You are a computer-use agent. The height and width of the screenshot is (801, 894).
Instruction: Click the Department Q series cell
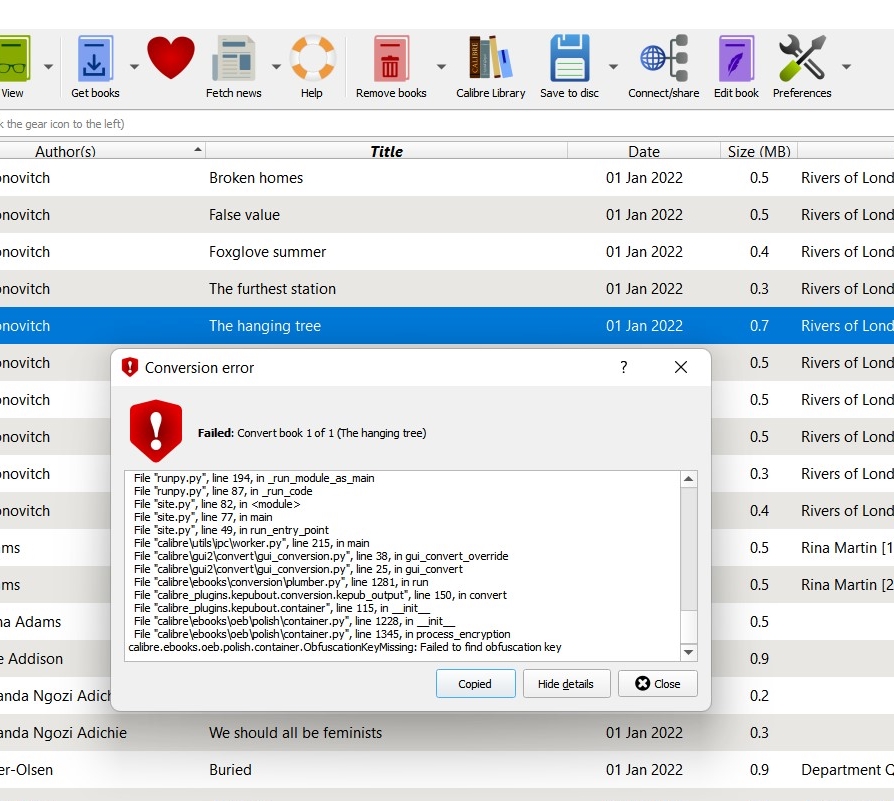(847, 770)
